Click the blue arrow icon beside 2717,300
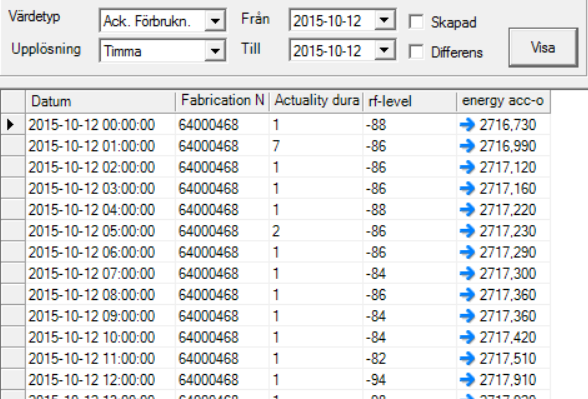Viewport: 588px width, 399px height. point(467,273)
